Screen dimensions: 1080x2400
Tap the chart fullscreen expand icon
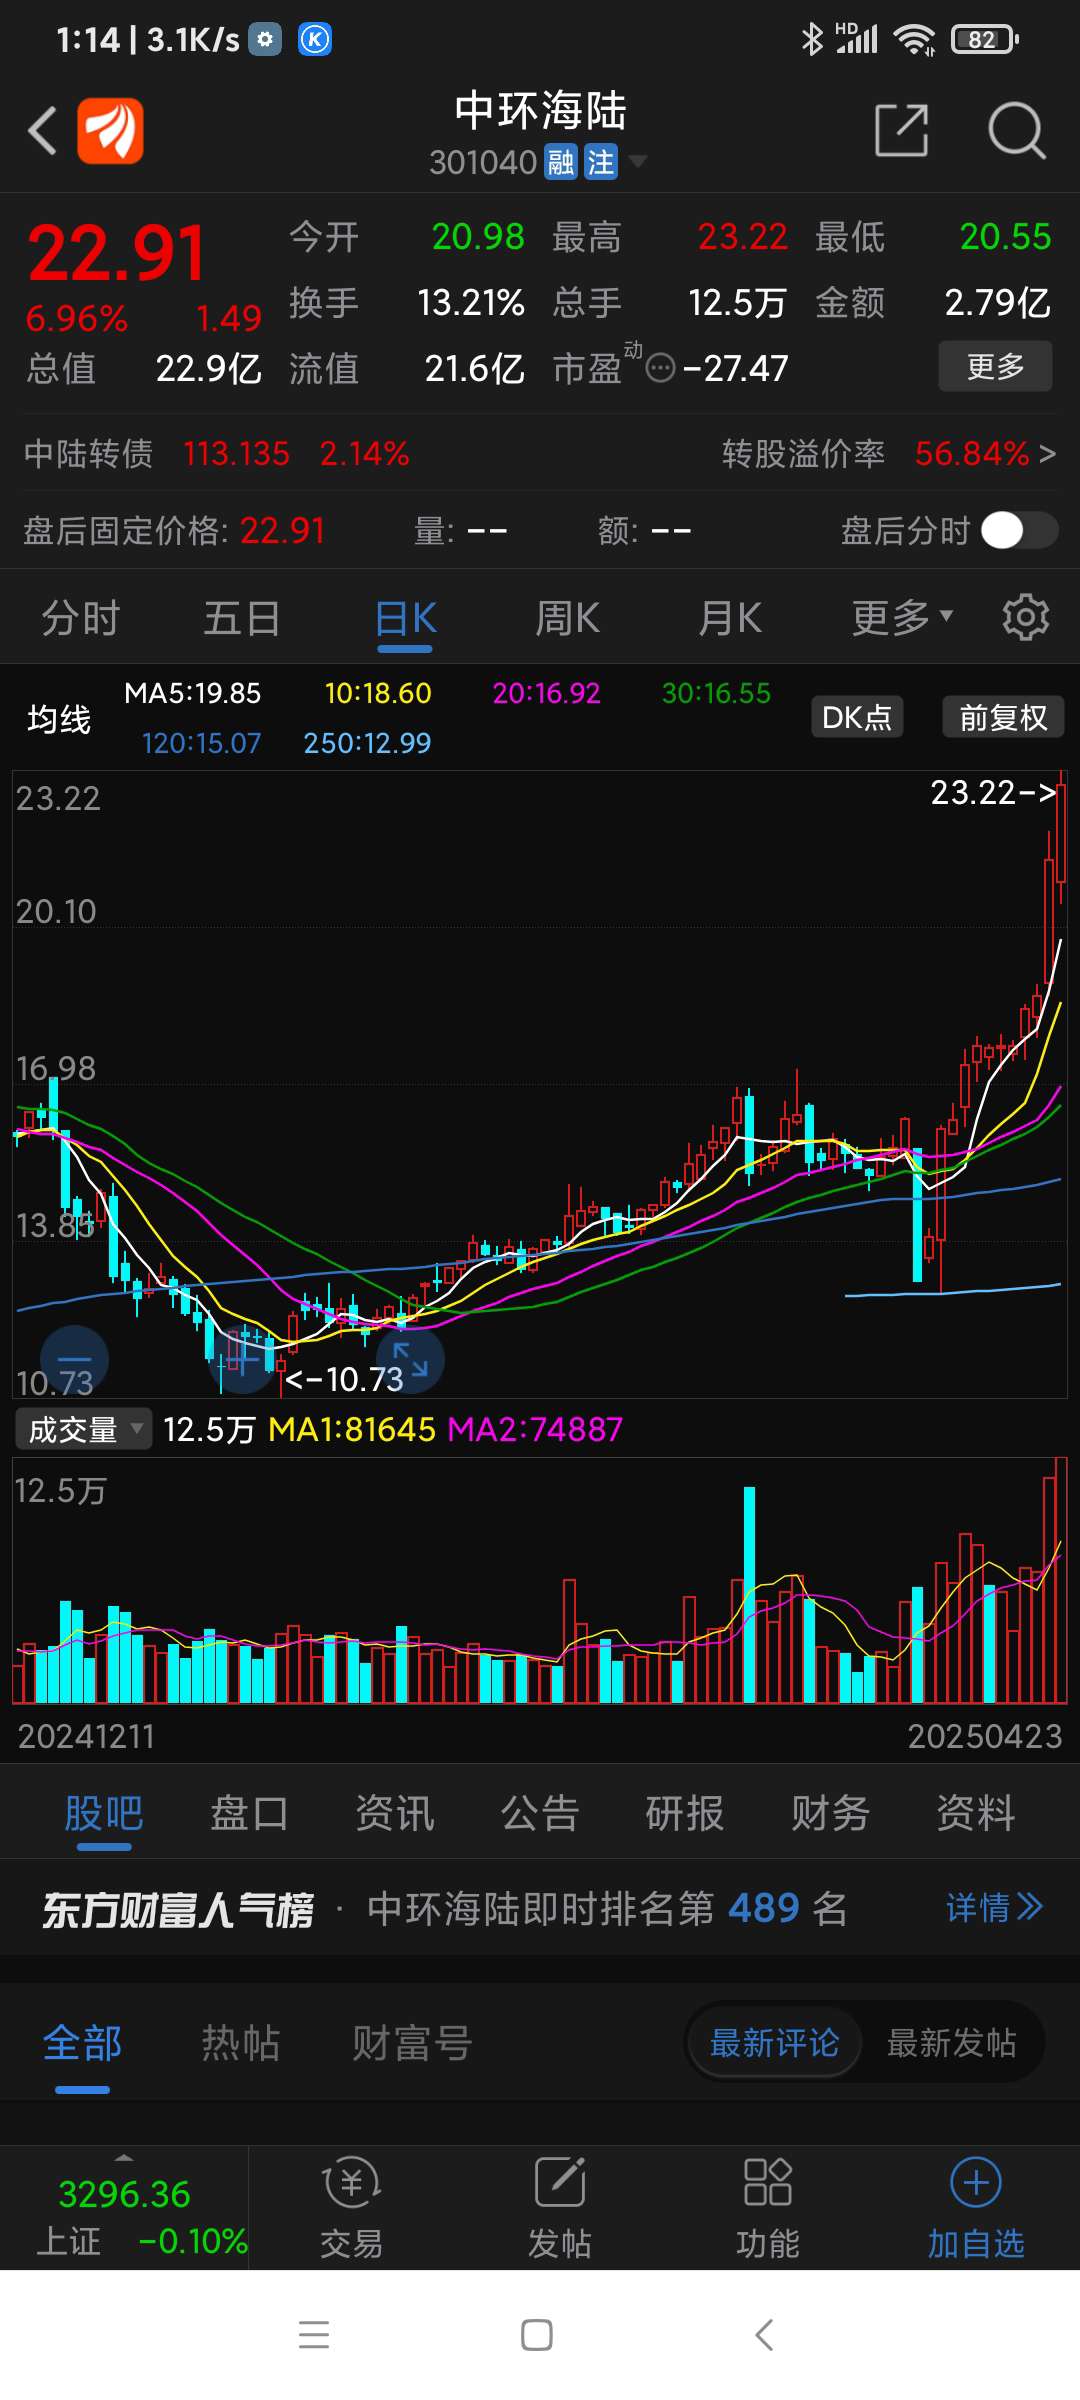[x=410, y=1360]
